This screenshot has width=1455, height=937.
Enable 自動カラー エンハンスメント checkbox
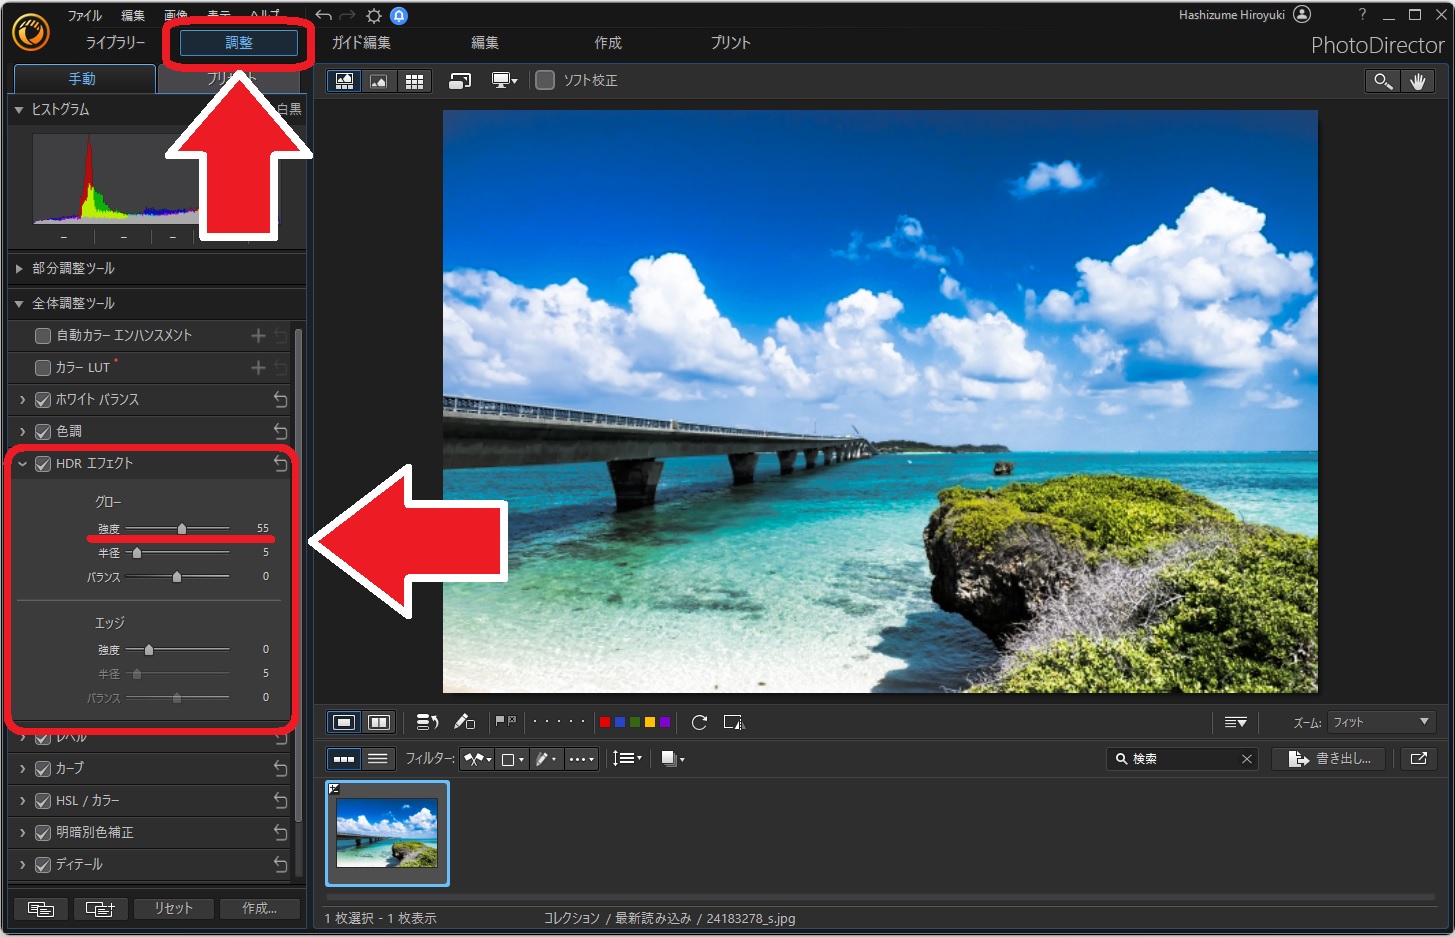pos(43,336)
